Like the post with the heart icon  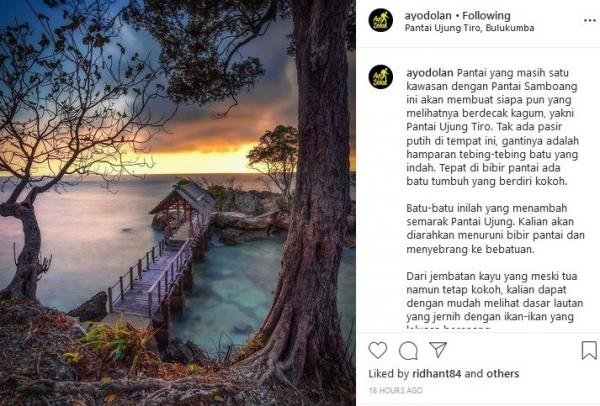(378, 350)
